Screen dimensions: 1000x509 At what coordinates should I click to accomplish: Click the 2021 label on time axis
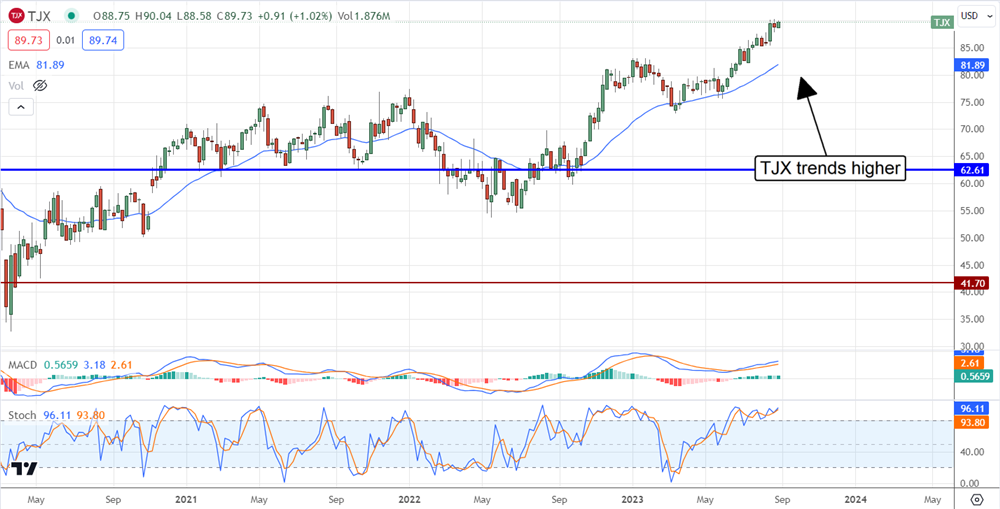[185, 499]
